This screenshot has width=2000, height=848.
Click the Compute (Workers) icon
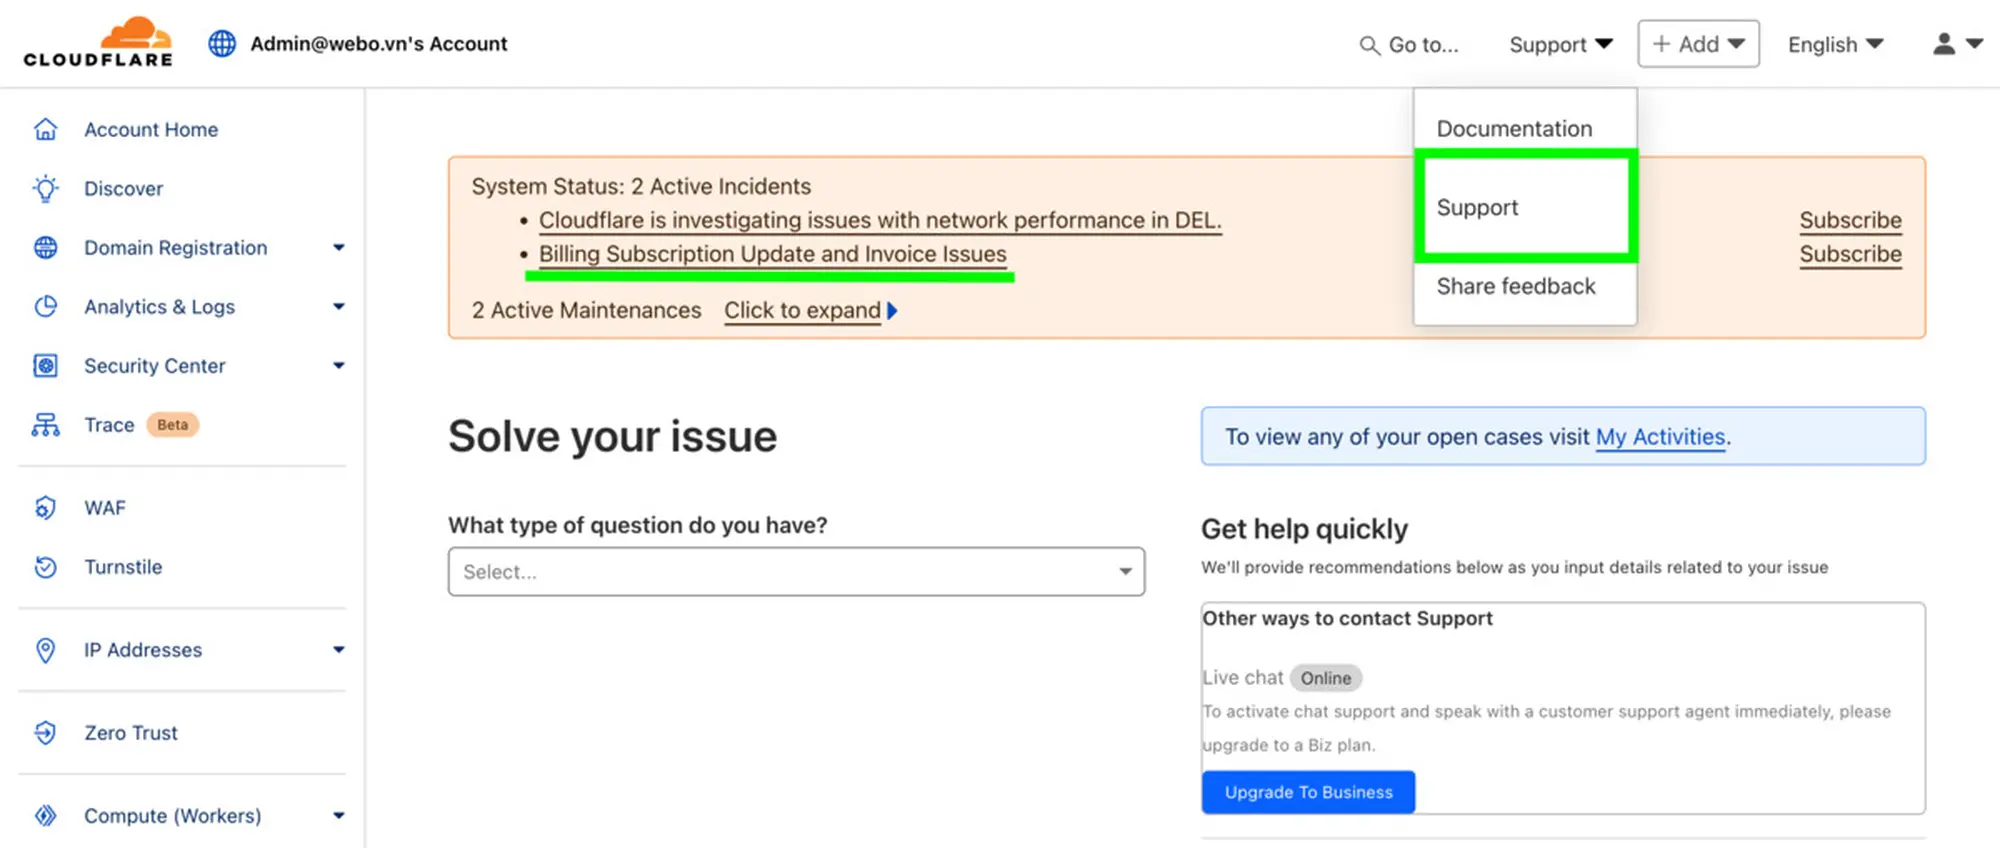(45, 816)
